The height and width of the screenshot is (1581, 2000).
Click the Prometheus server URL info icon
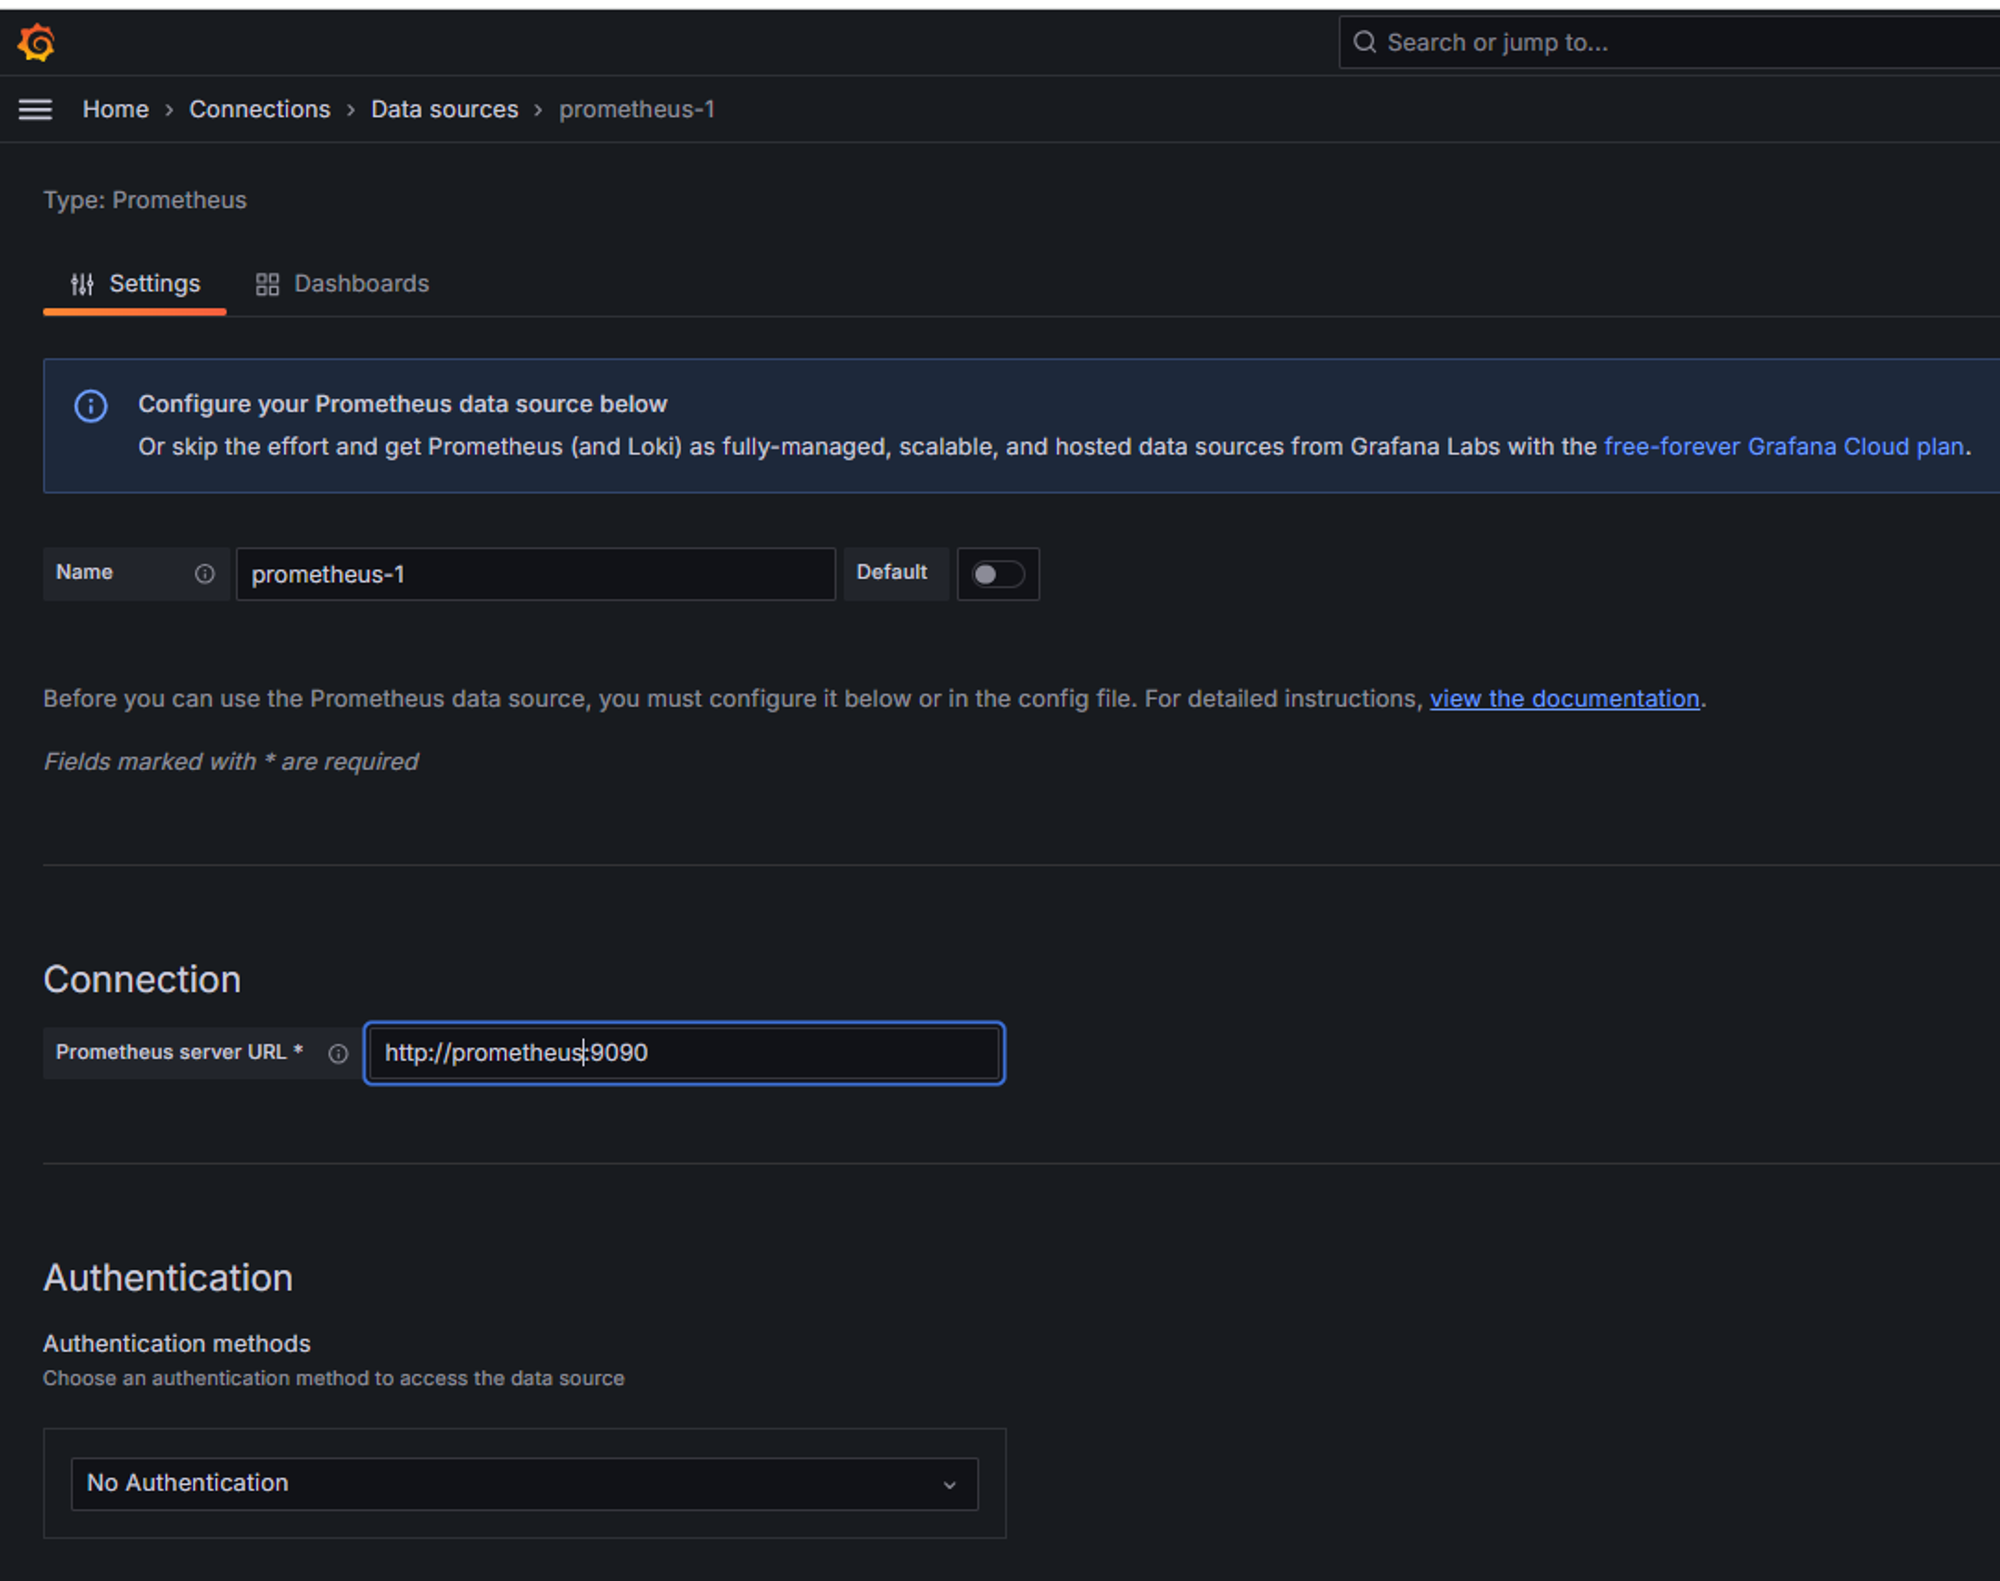click(338, 1053)
